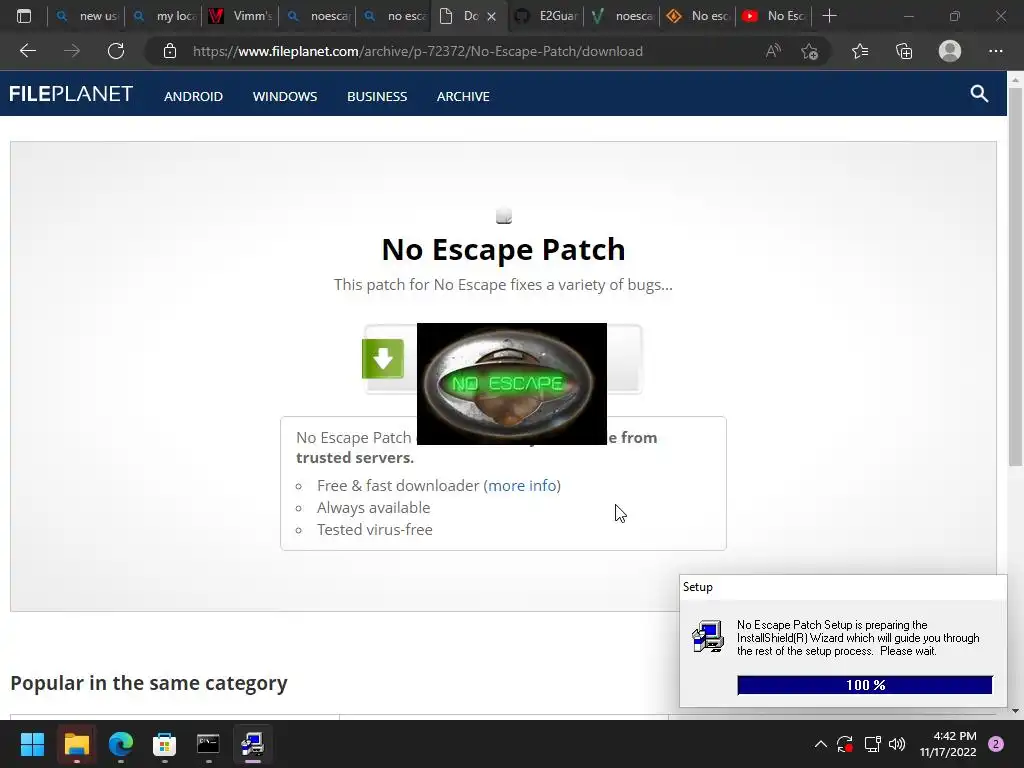This screenshot has width=1024, height=768.
Task: Click the green download arrow button
Action: tap(383, 359)
